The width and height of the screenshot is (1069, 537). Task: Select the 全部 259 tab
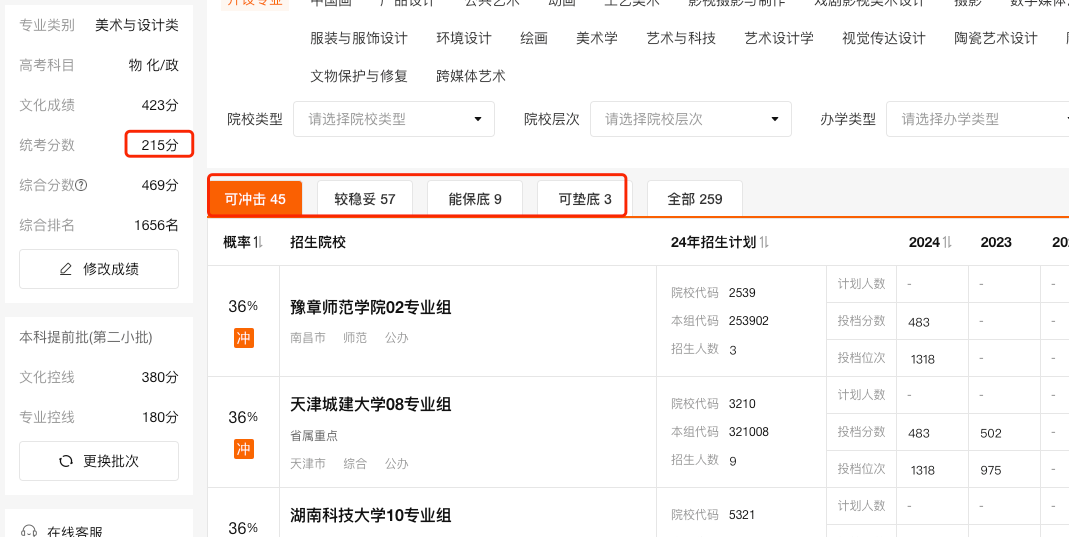pos(695,199)
